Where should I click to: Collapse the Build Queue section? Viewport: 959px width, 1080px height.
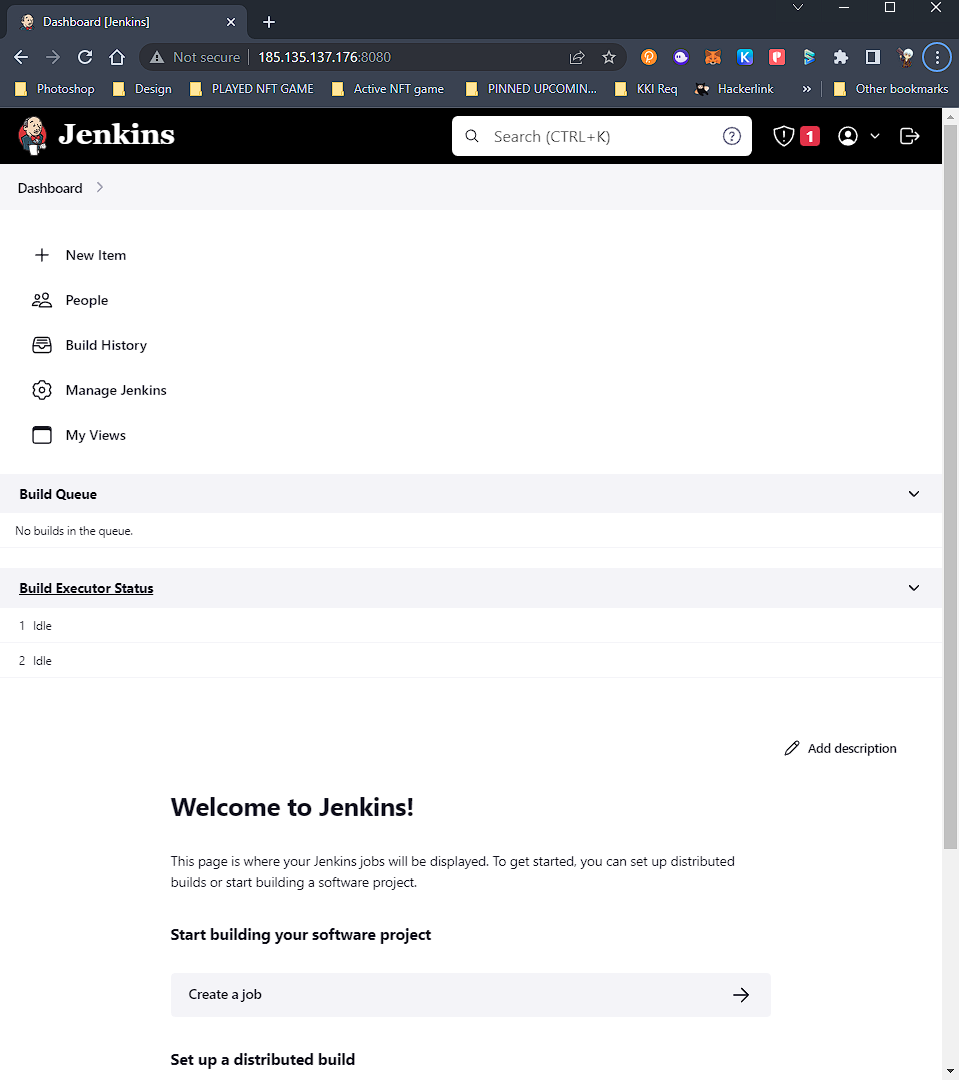click(913, 493)
